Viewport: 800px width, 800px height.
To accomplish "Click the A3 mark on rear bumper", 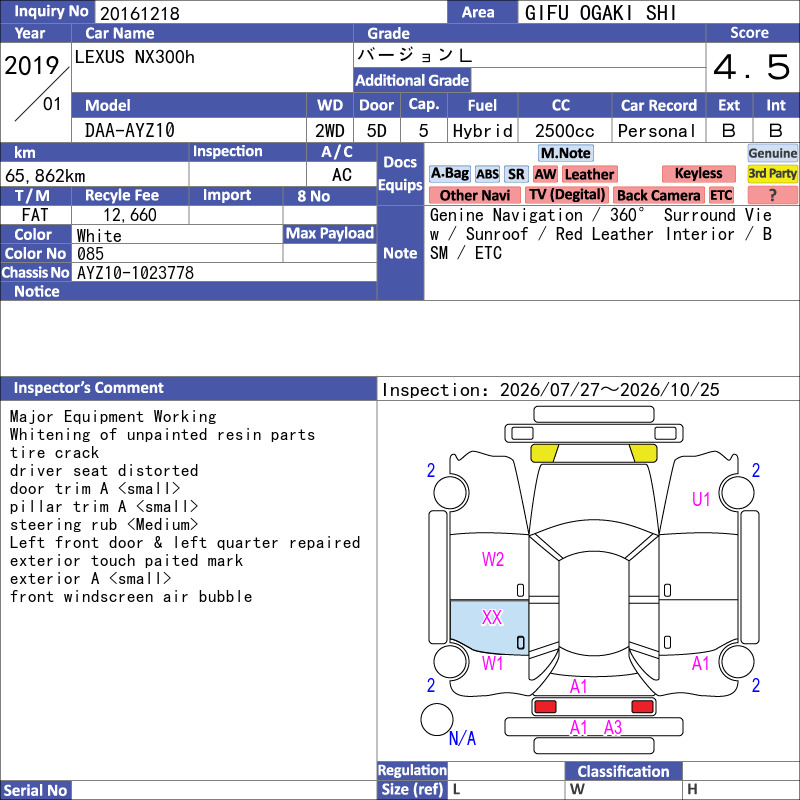I will point(613,728).
